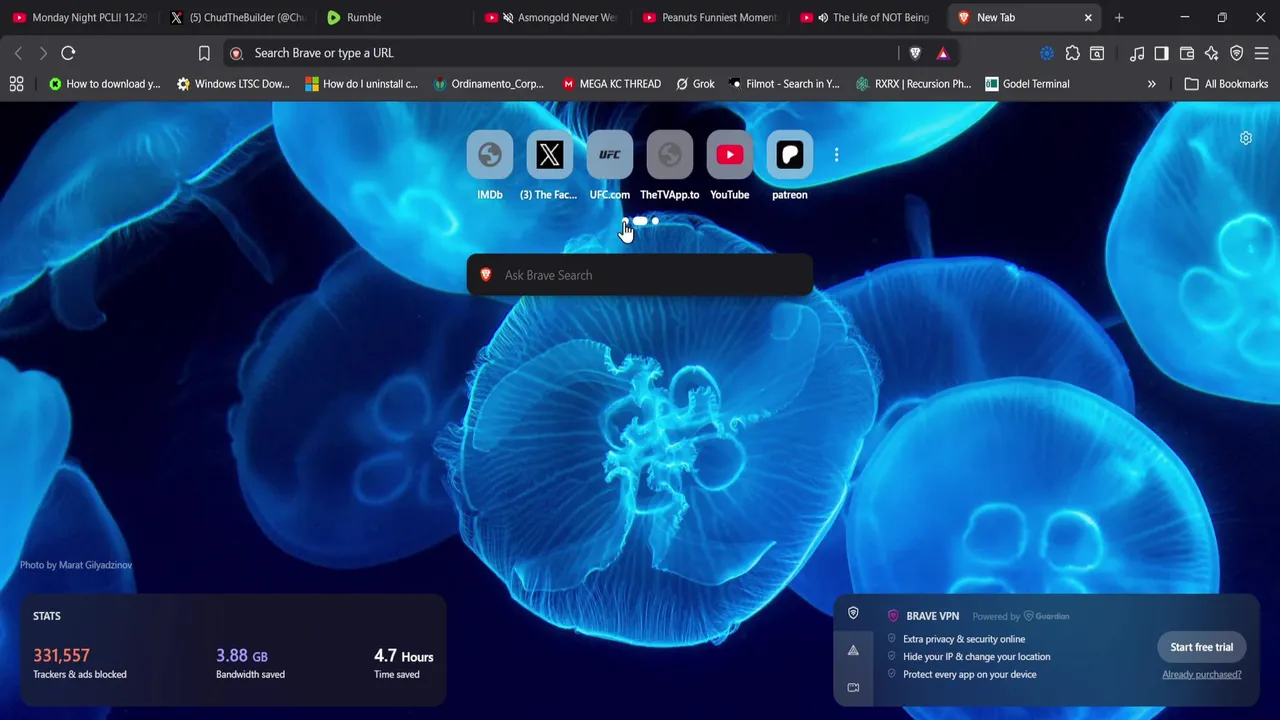Click the Ask Brave Search box
Image resolution: width=1280 pixels, height=720 pixels.
(640, 275)
